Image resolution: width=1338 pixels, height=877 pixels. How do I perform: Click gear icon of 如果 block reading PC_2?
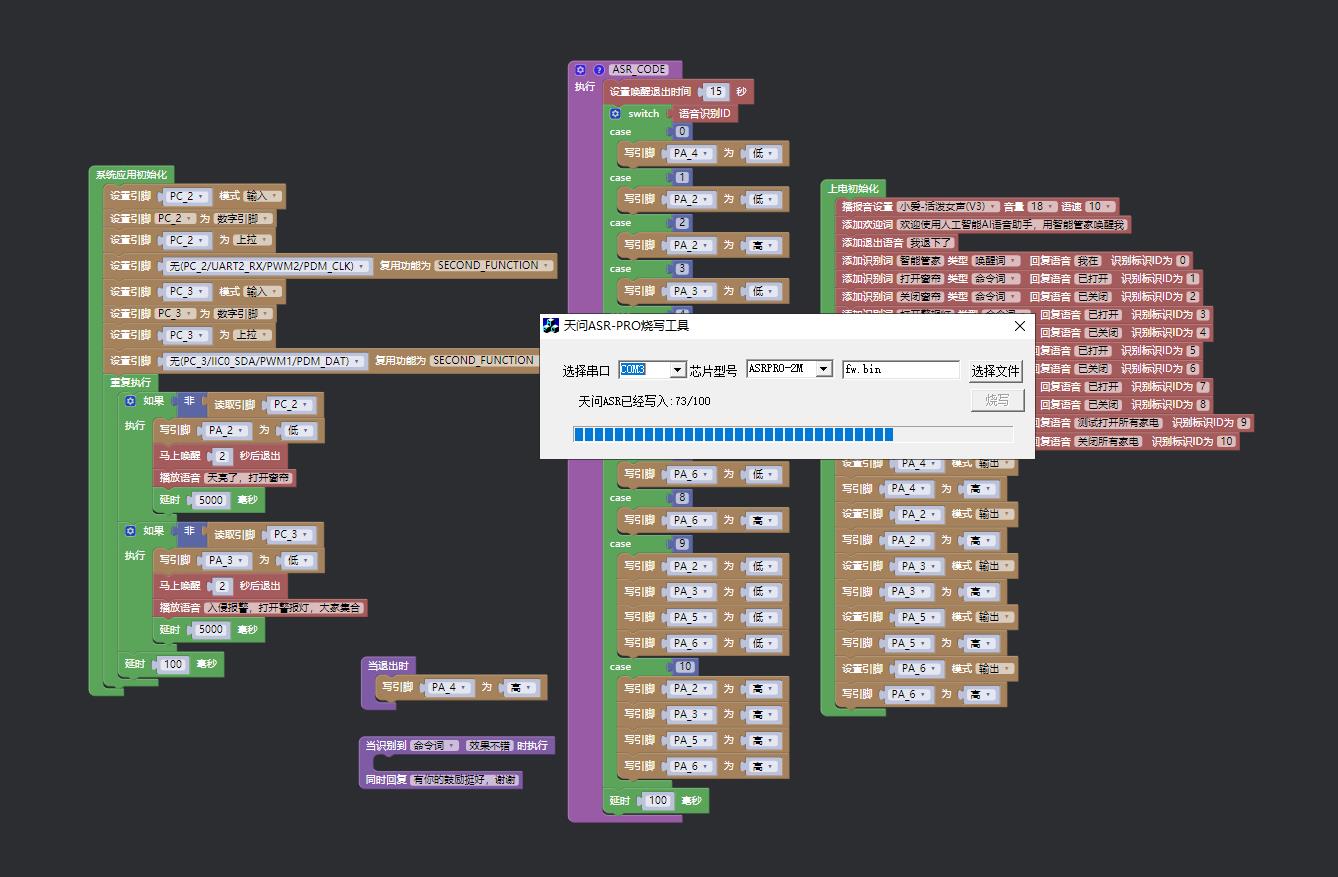pos(130,401)
